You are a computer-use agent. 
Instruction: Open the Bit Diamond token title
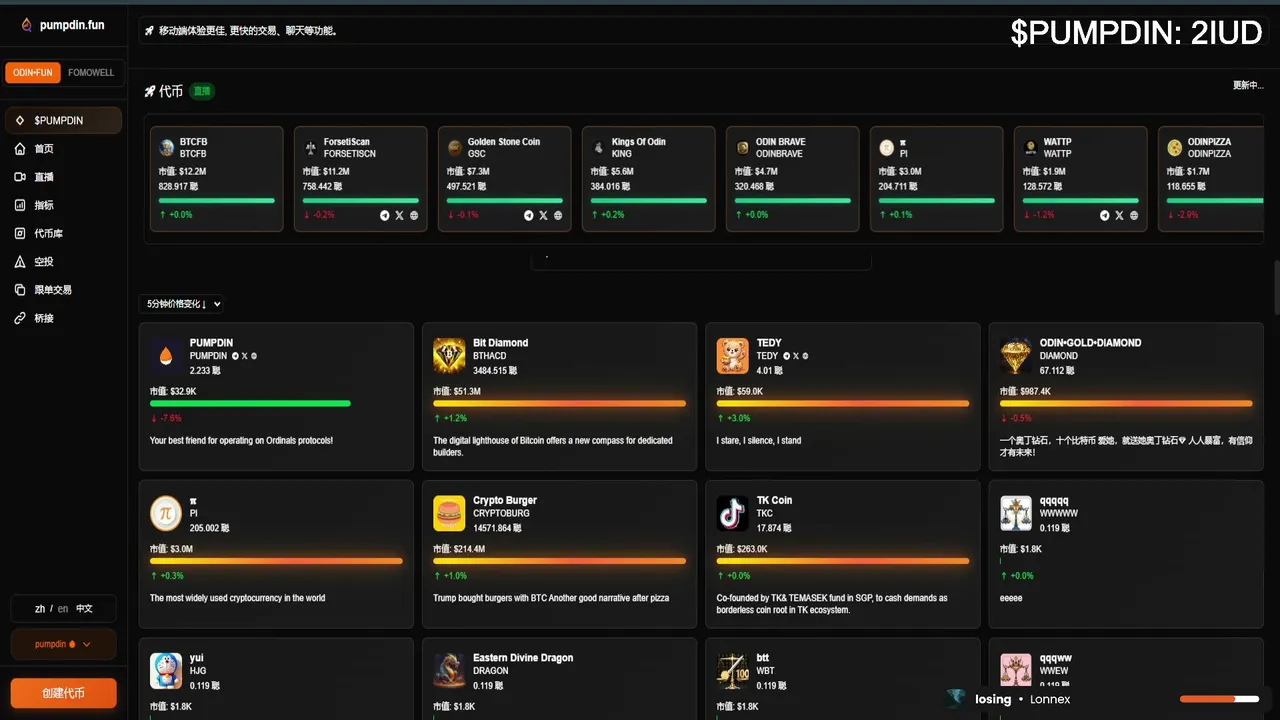(500, 343)
